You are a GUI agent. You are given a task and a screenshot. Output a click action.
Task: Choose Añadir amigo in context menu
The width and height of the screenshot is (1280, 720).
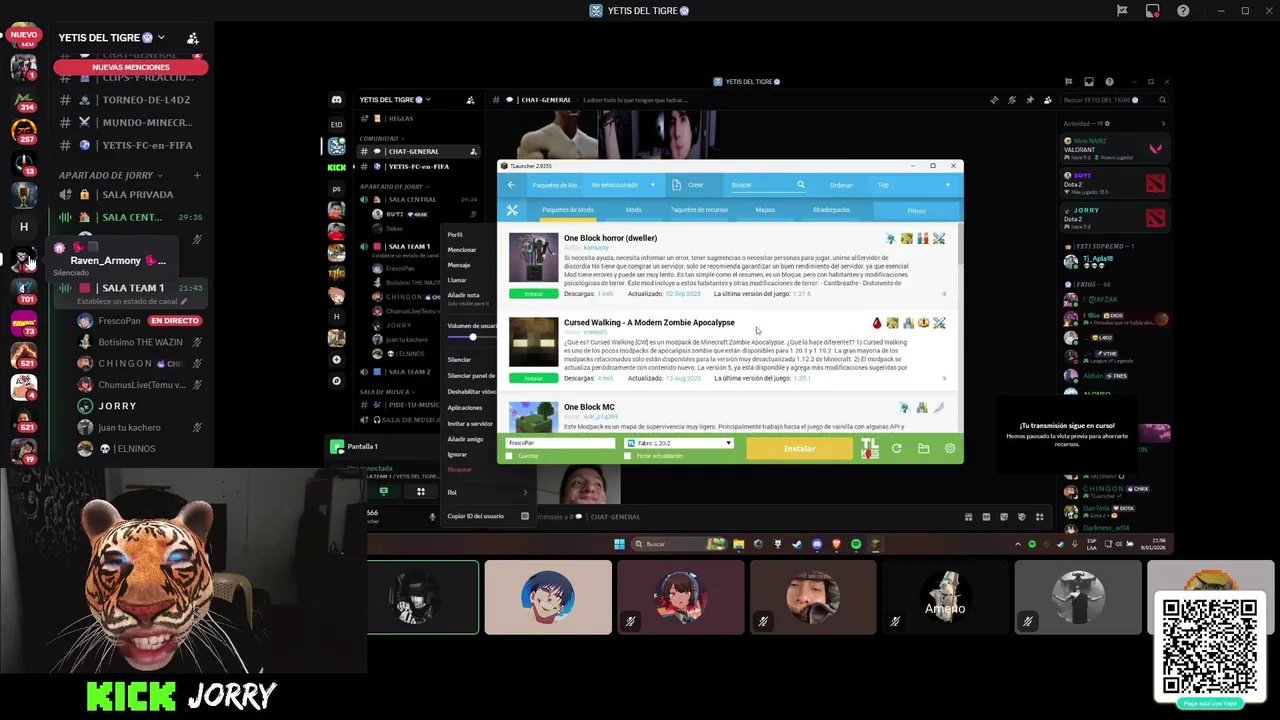(x=465, y=439)
